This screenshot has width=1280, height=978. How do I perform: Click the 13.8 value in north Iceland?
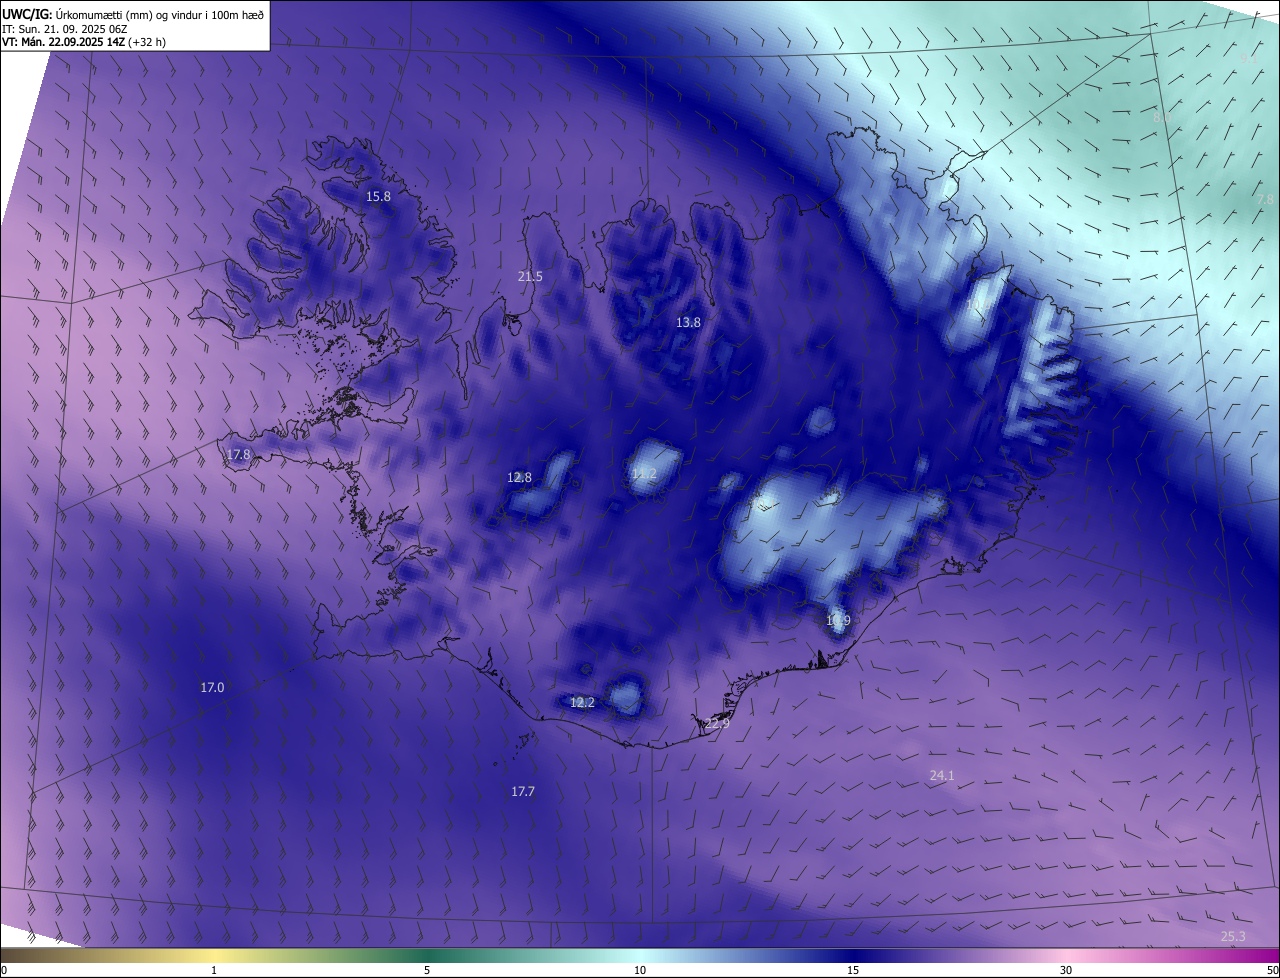688,323
